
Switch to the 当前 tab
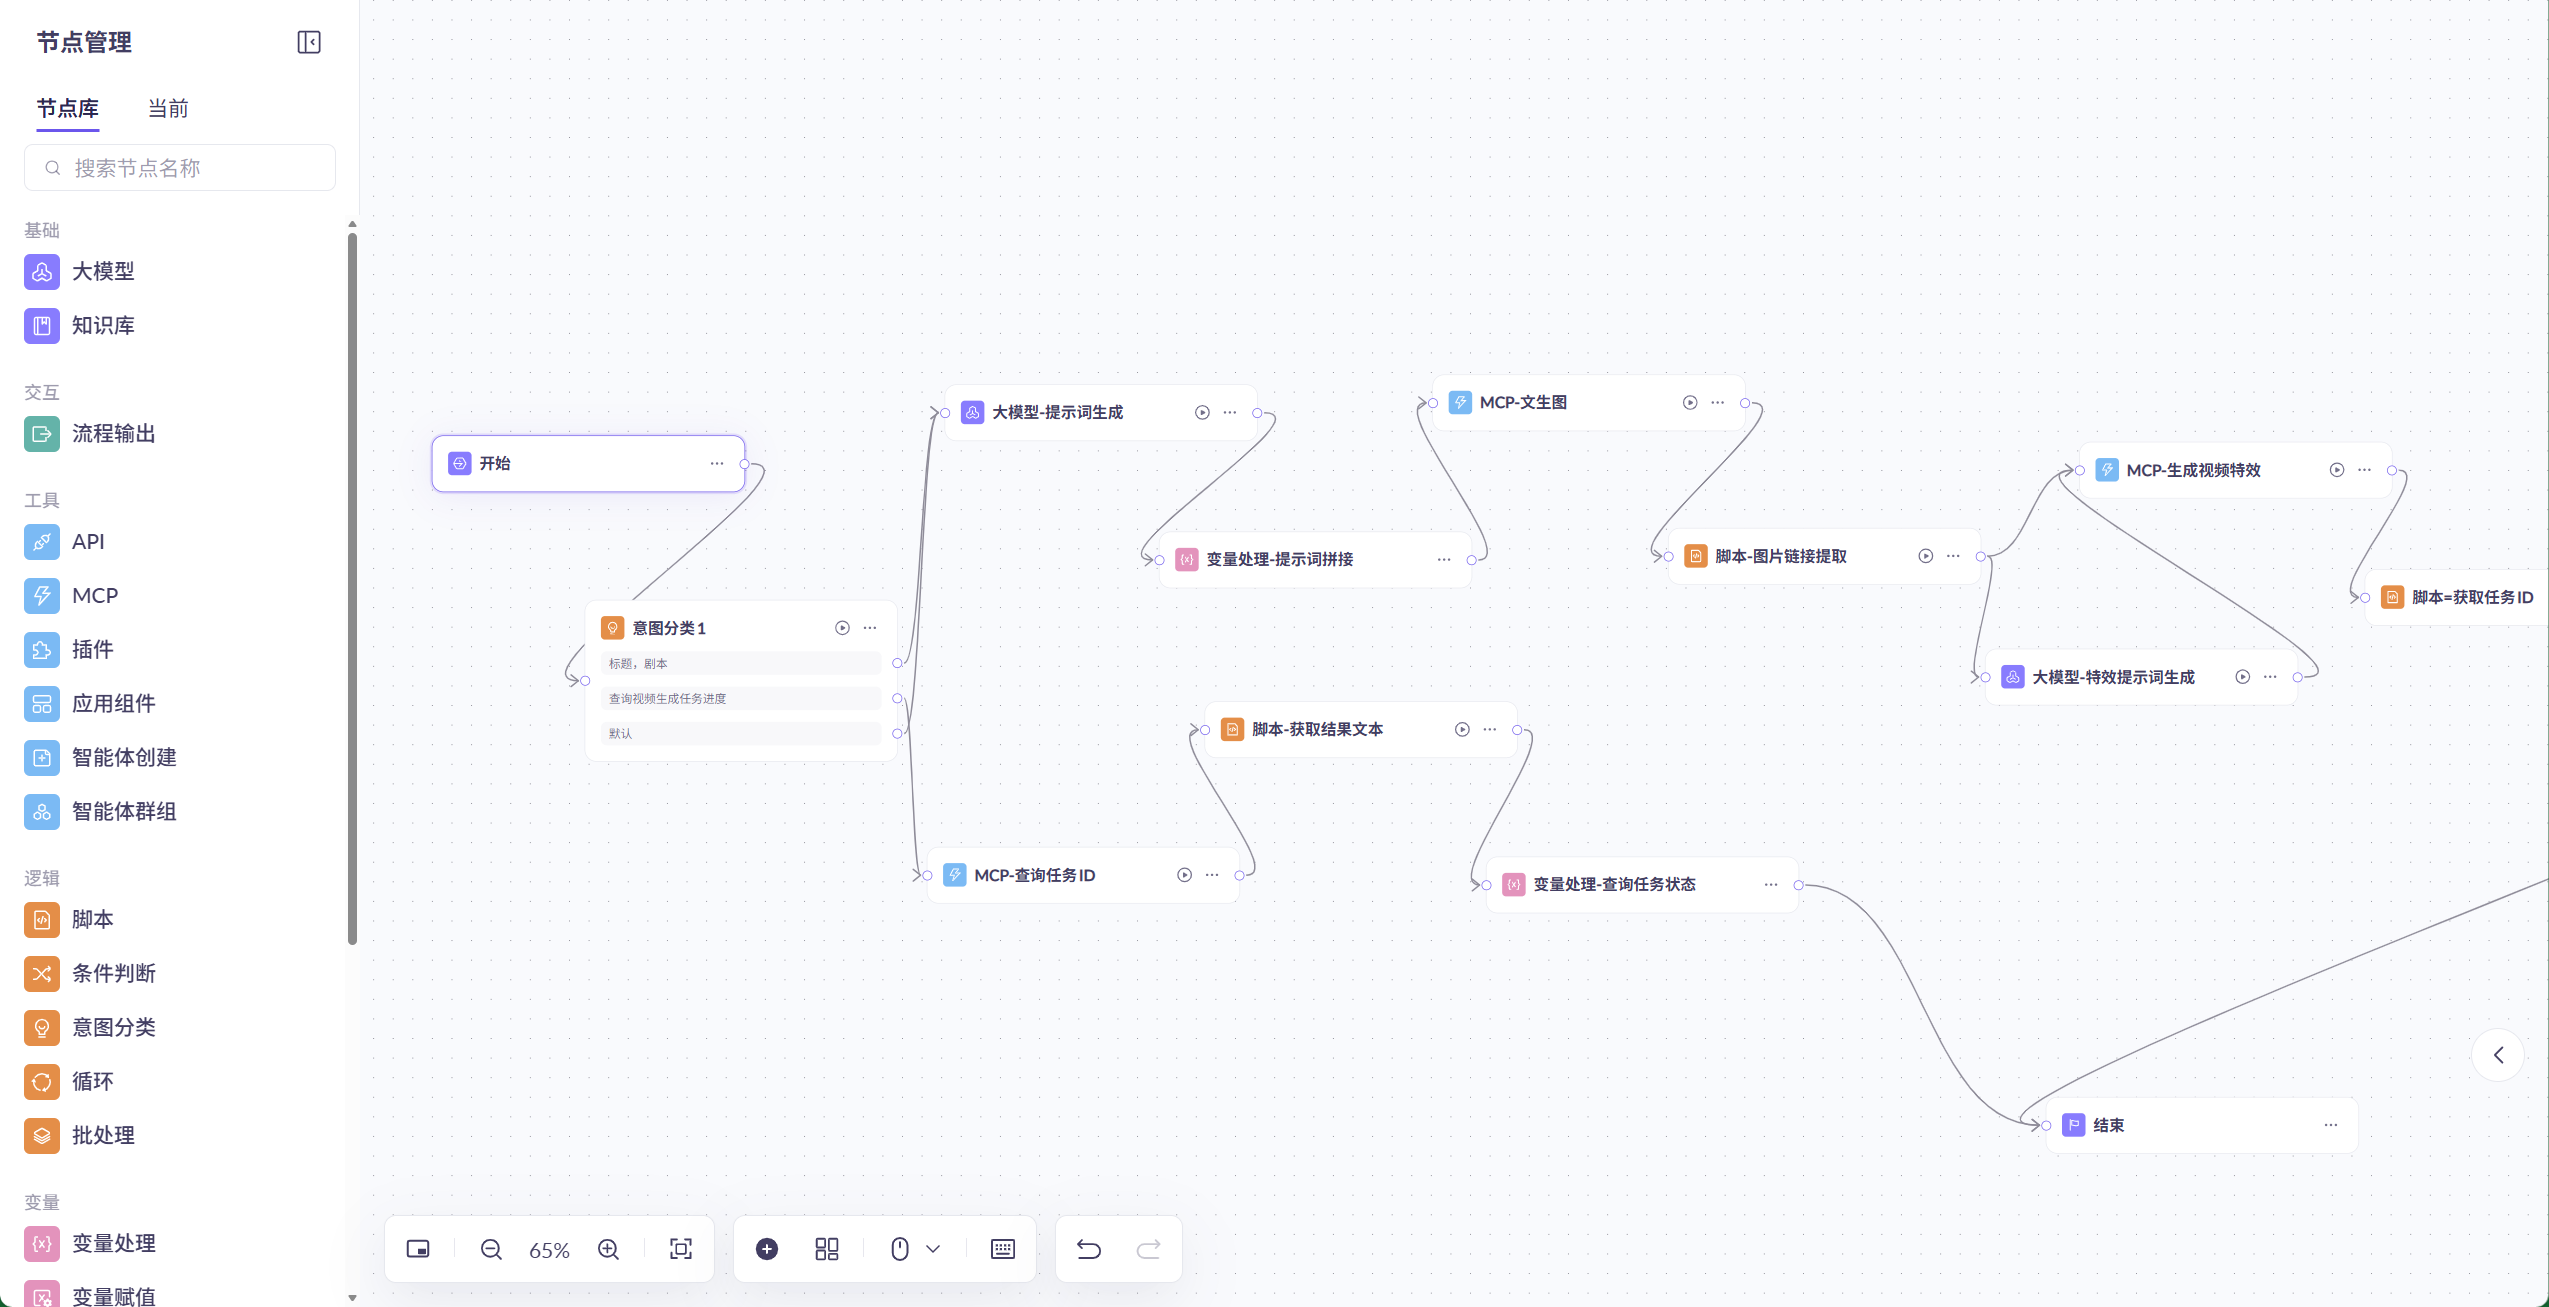pos(168,109)
